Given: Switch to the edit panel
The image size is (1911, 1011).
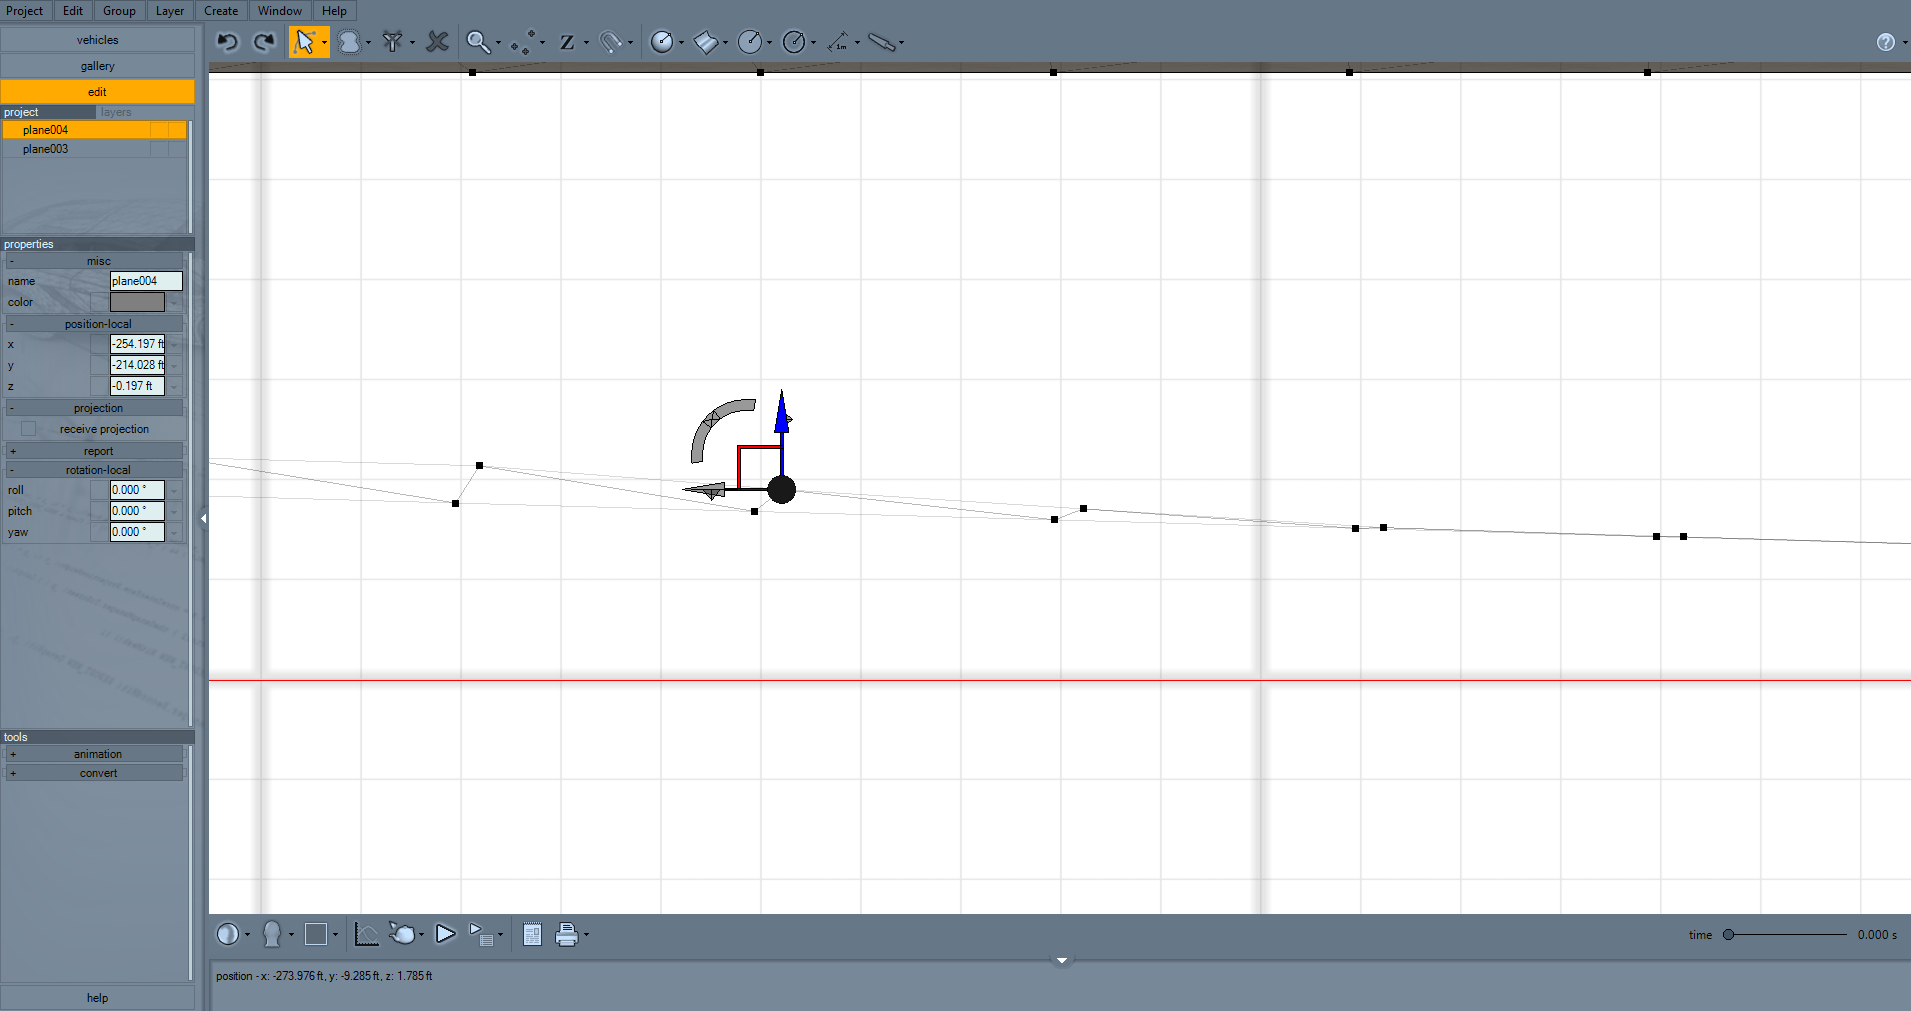Looking at the screenshot, I should (97, 92).
